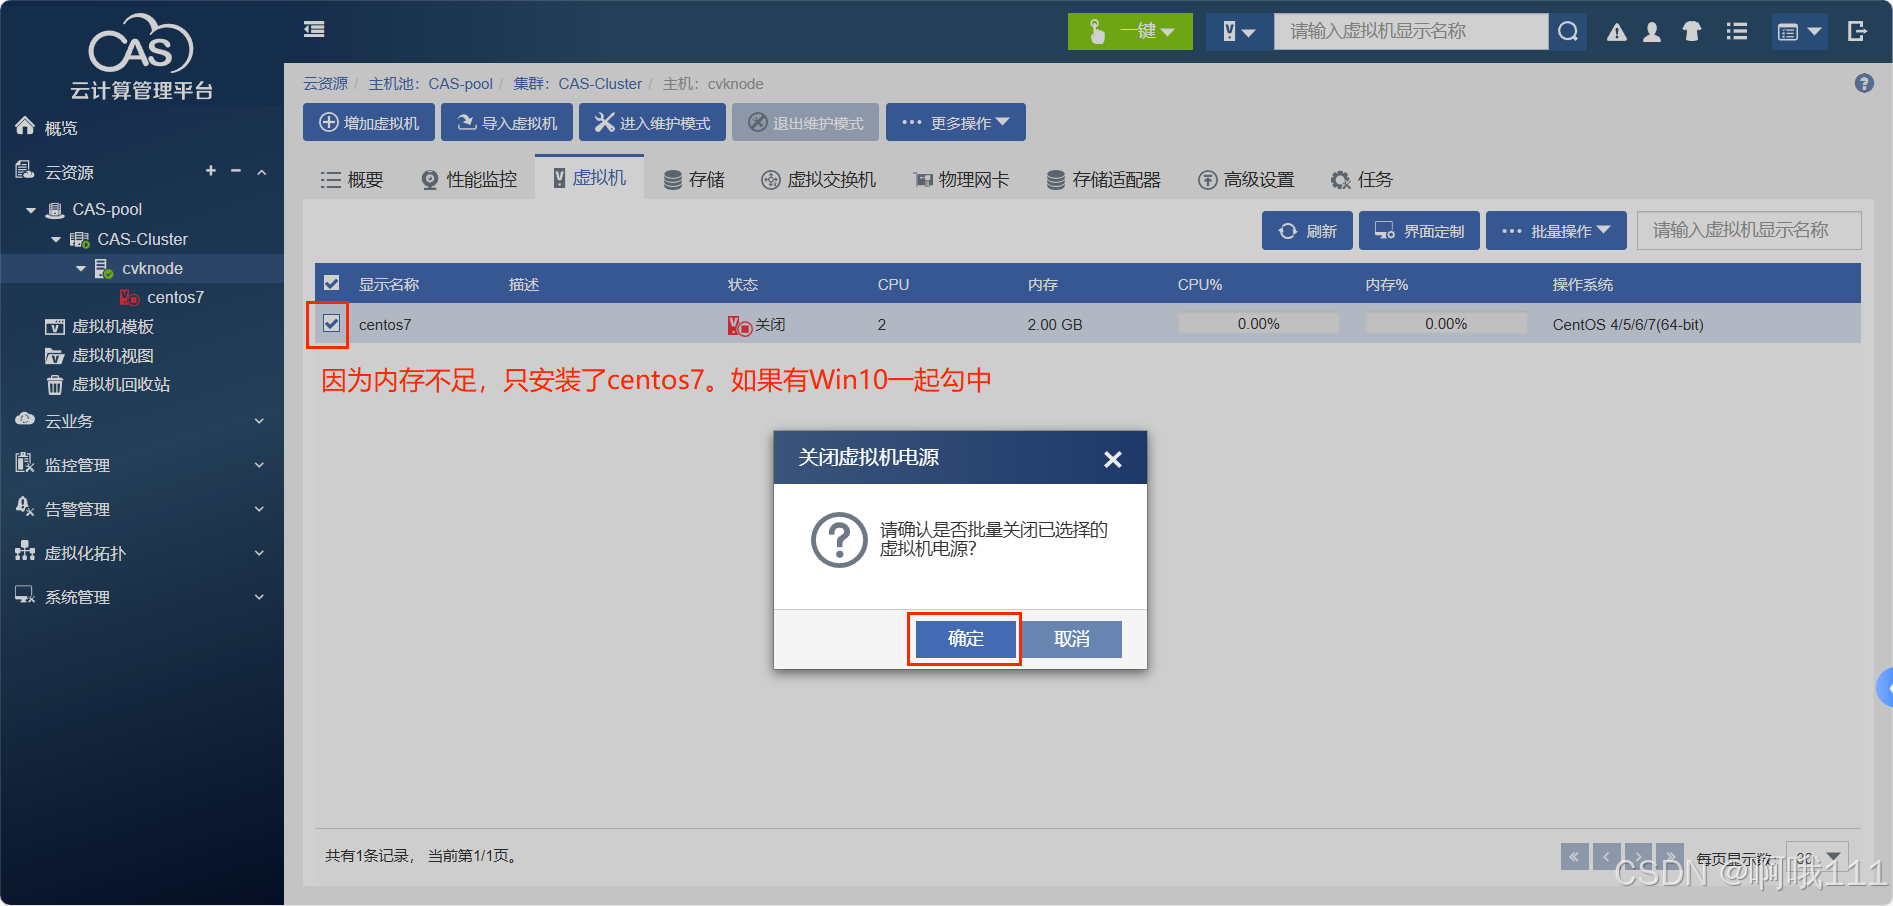Click the VM list filter input field
Viewport: 1893px width, 906px height.
[x=1749, y=230]
